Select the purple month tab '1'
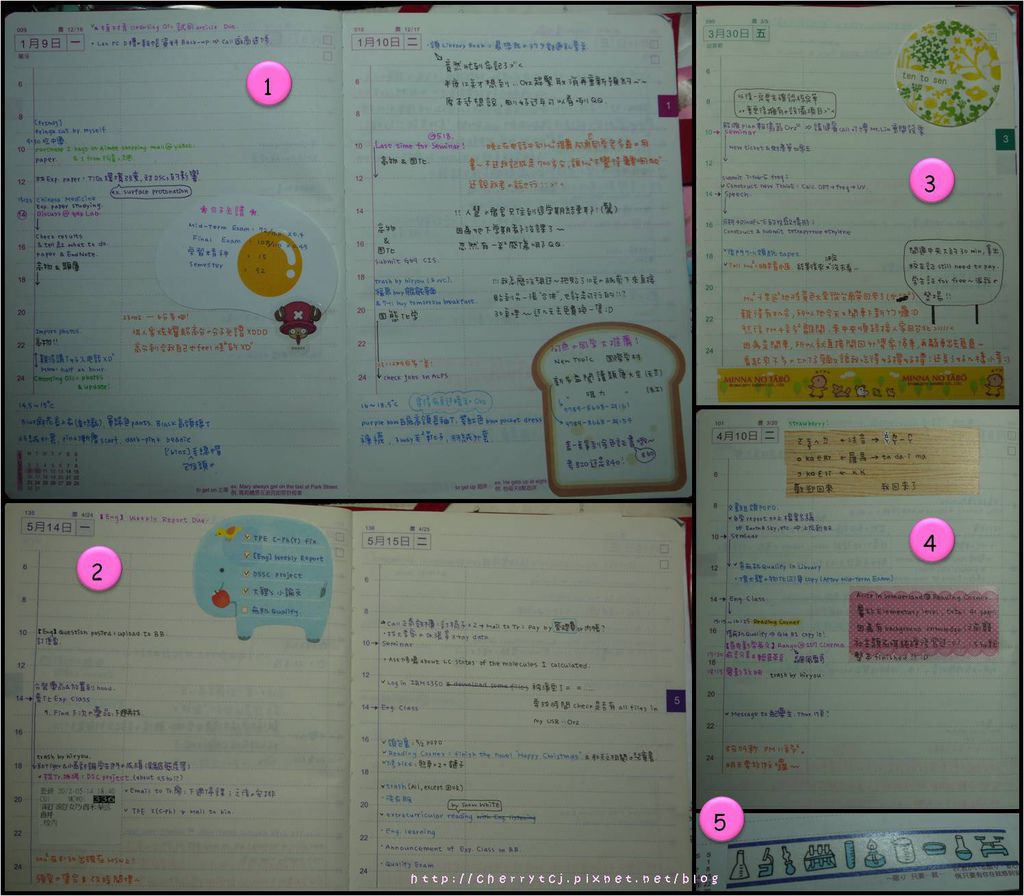Image resolution: width=1024 pixels, height=896 pixels. (x=667, y=106)
